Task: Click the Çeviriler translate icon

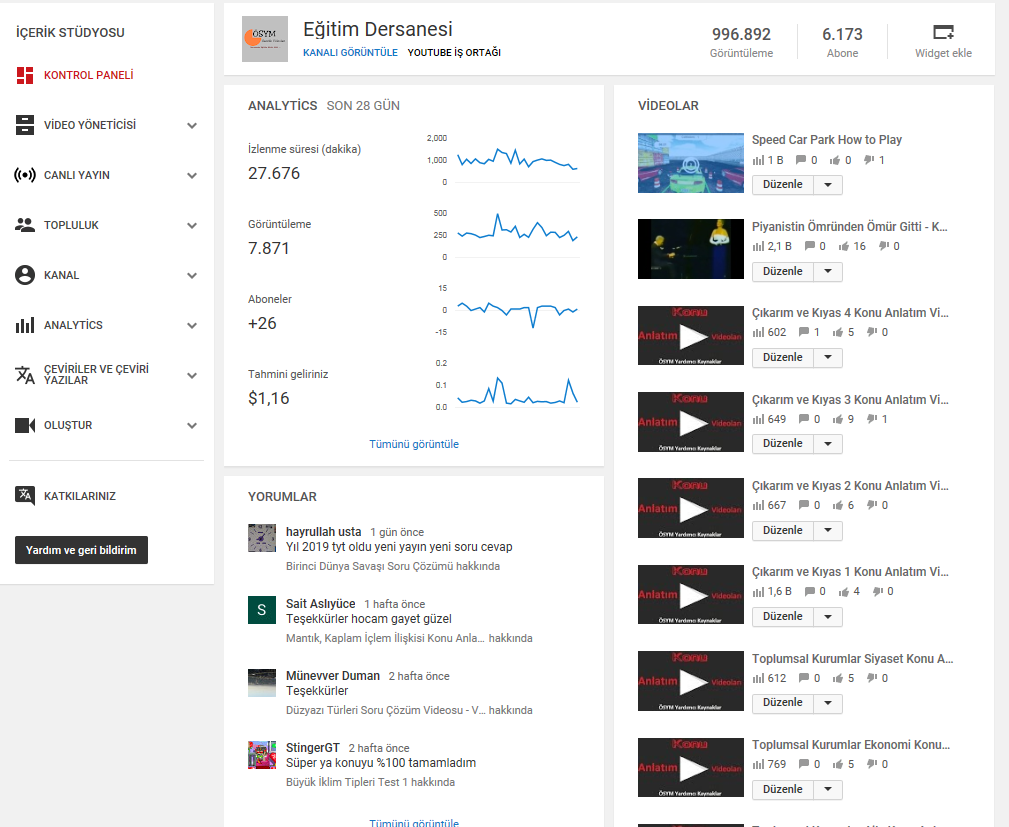Action: click(24, 375)
